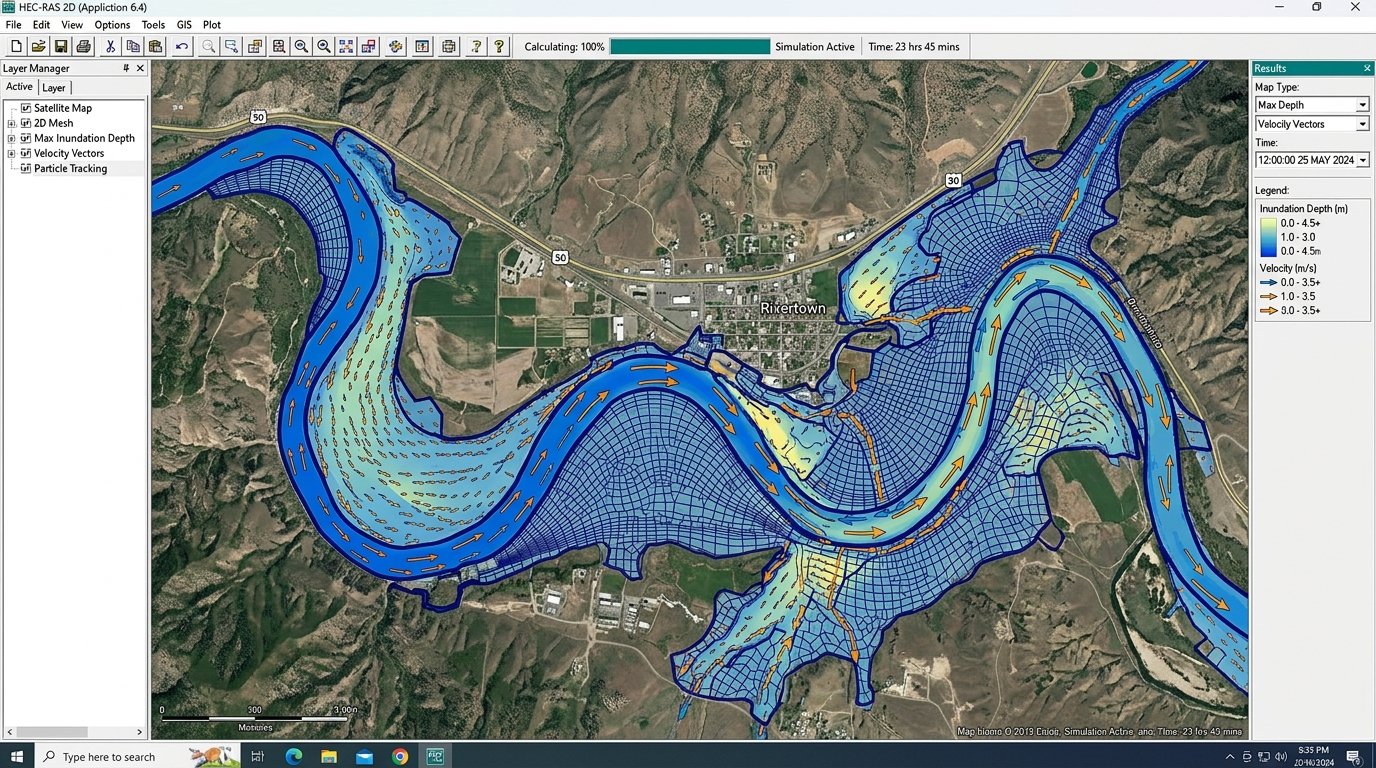
Task: Click the calculation progress bar
Action: click(690, 46)
